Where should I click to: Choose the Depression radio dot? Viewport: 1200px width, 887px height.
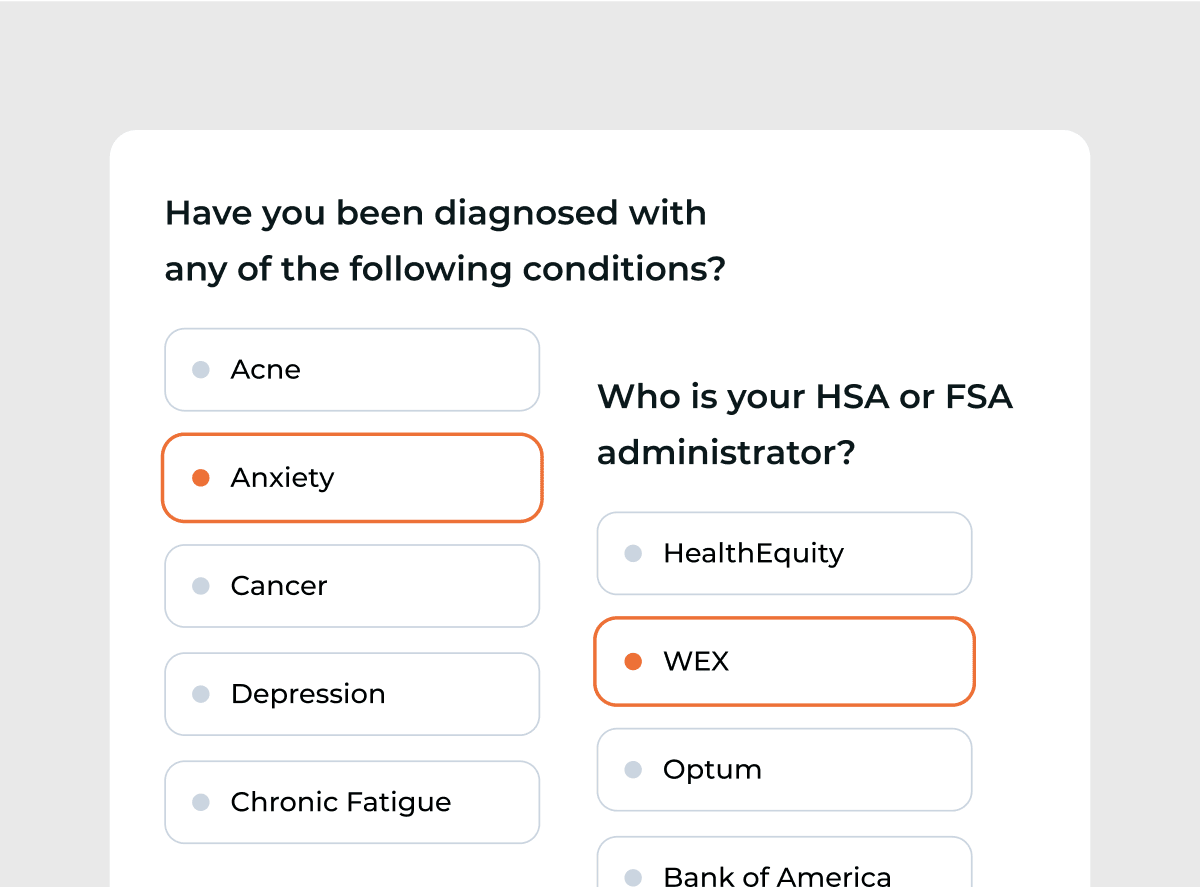tap(201, 694)
